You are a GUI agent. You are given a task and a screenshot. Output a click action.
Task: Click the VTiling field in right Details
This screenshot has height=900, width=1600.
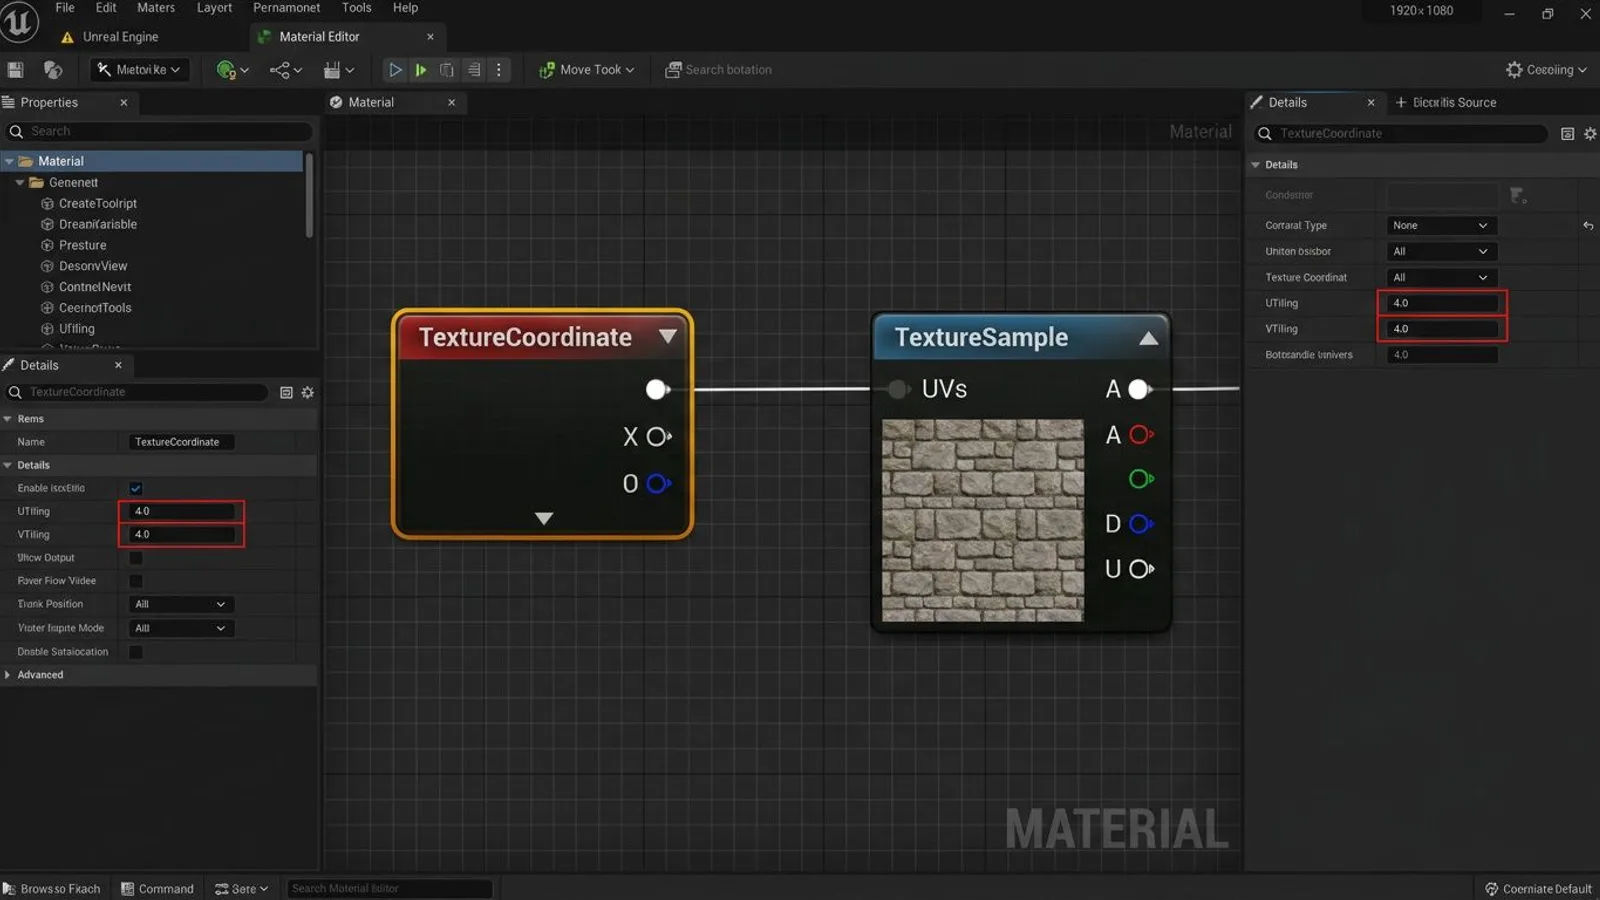[x=1442, y=329]
